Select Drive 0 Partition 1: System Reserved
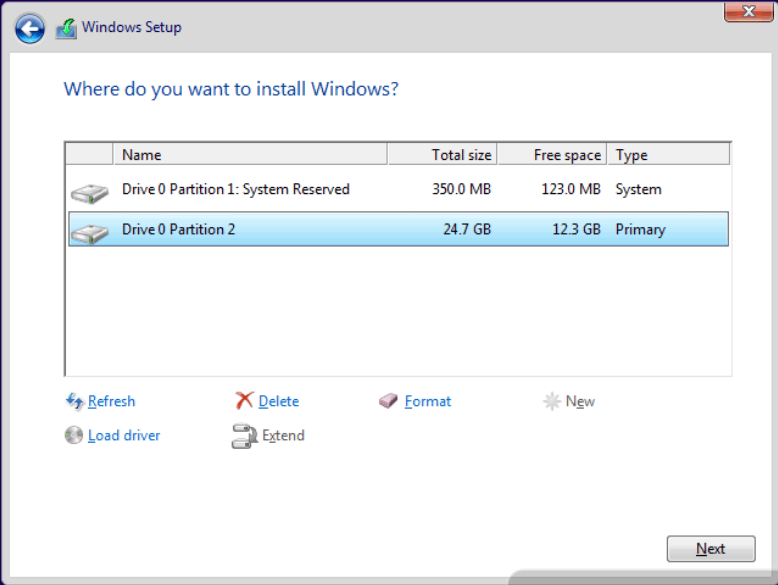Viewport: 778px width, 585px height. tap(398, 189)
